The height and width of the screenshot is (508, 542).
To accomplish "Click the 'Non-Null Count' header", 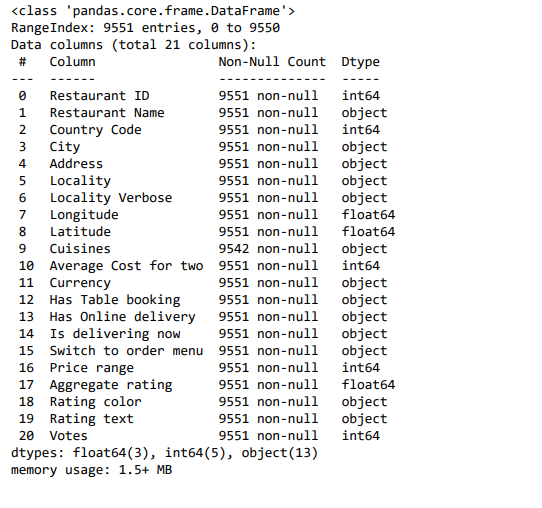I will click(x=272, y=62).
